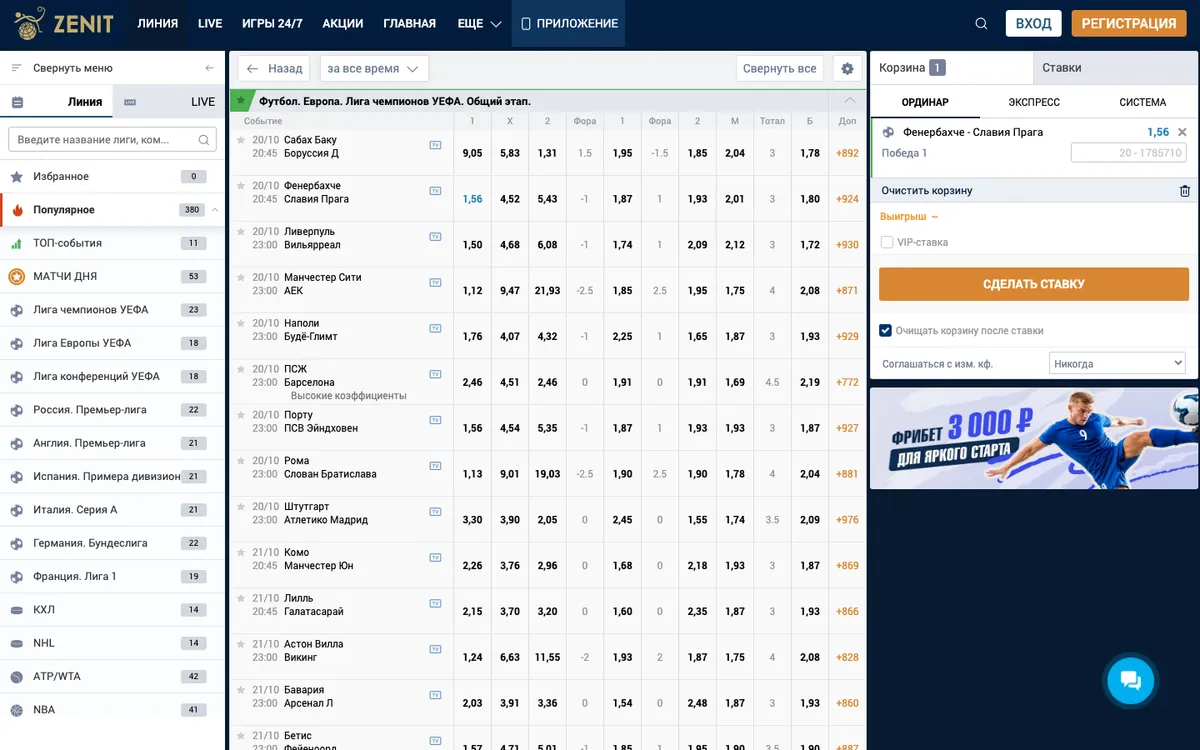Open the за все время dropdown
The width and height of the screenshot is (1200, 750).
(374, 68)
